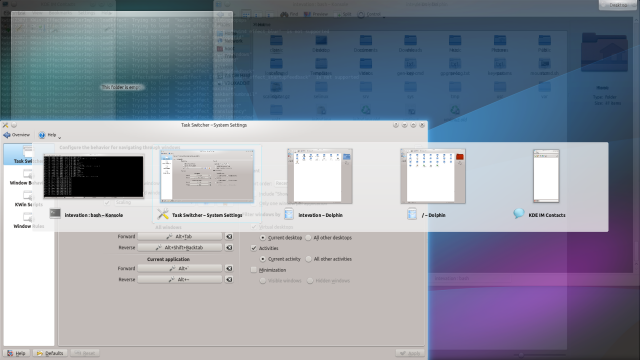Uncheck the Activities checkbox
The height and width of the screenshot is (360, 640).
254,248
